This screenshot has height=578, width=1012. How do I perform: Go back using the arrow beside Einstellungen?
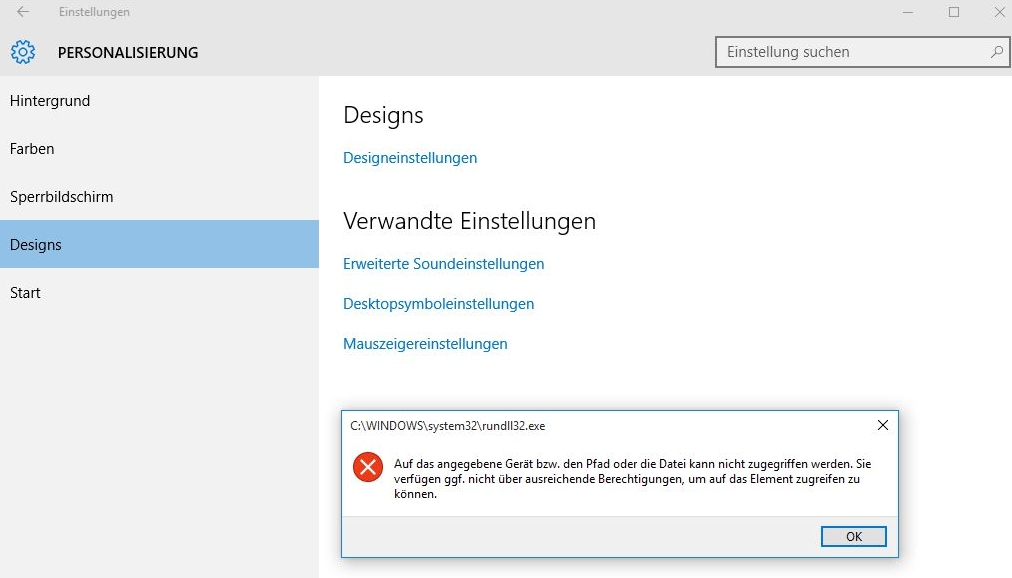click(x=23, y=12)
